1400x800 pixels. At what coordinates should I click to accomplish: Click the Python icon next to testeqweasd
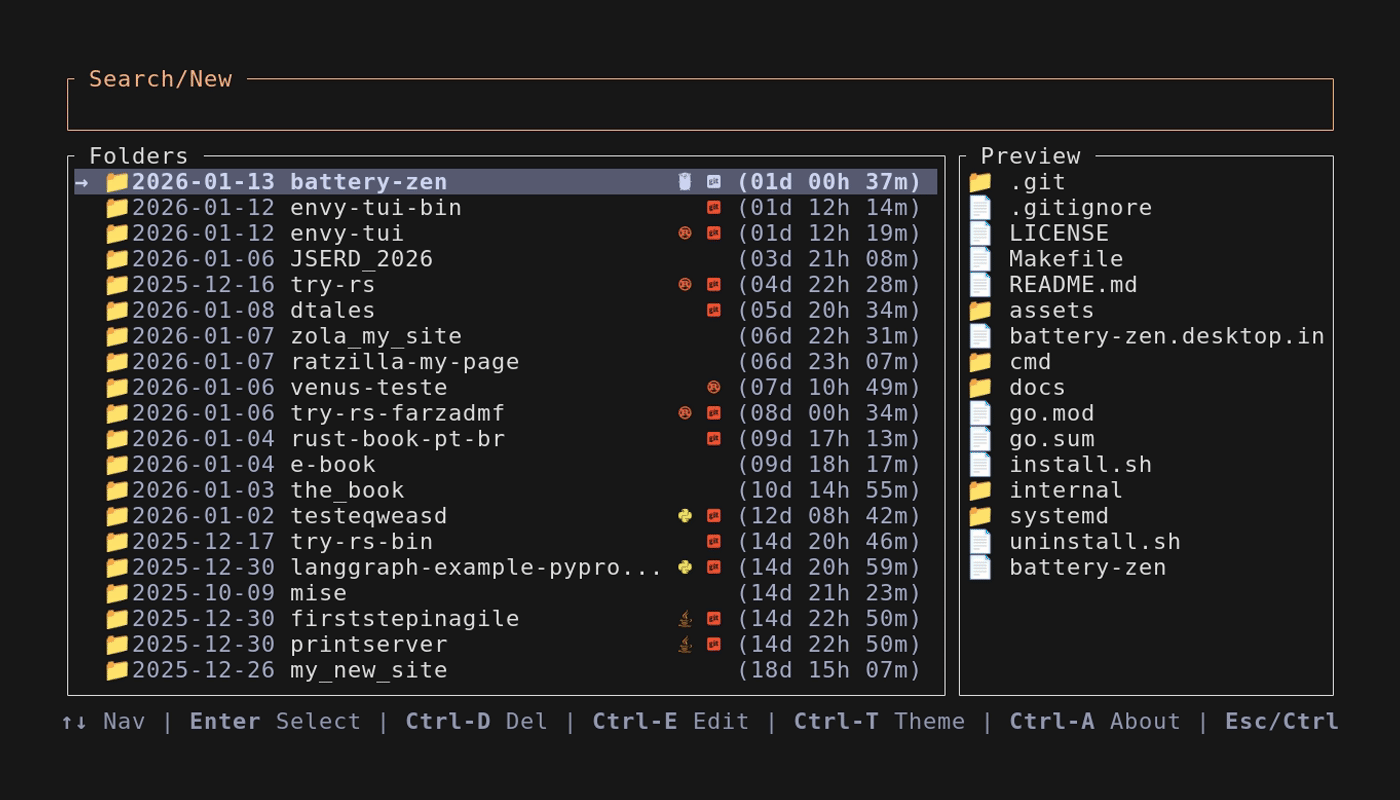coord(684,515)
